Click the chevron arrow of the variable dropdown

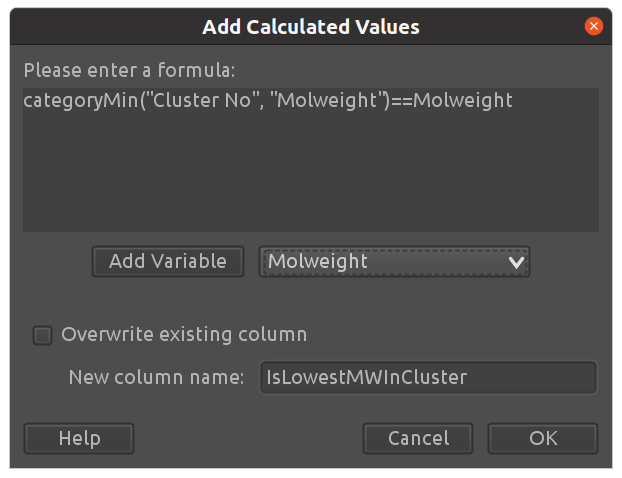(516, 262)
